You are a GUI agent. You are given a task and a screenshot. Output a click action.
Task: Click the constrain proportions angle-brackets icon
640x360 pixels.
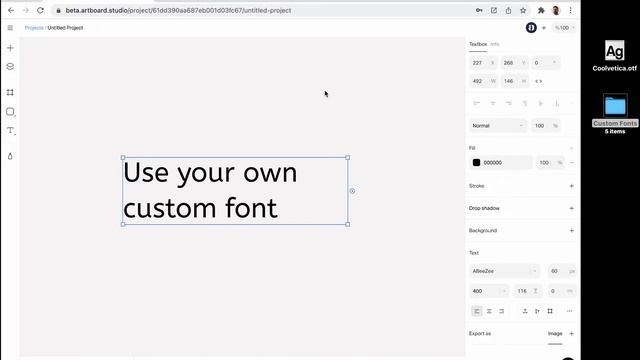tap(539, 81)
